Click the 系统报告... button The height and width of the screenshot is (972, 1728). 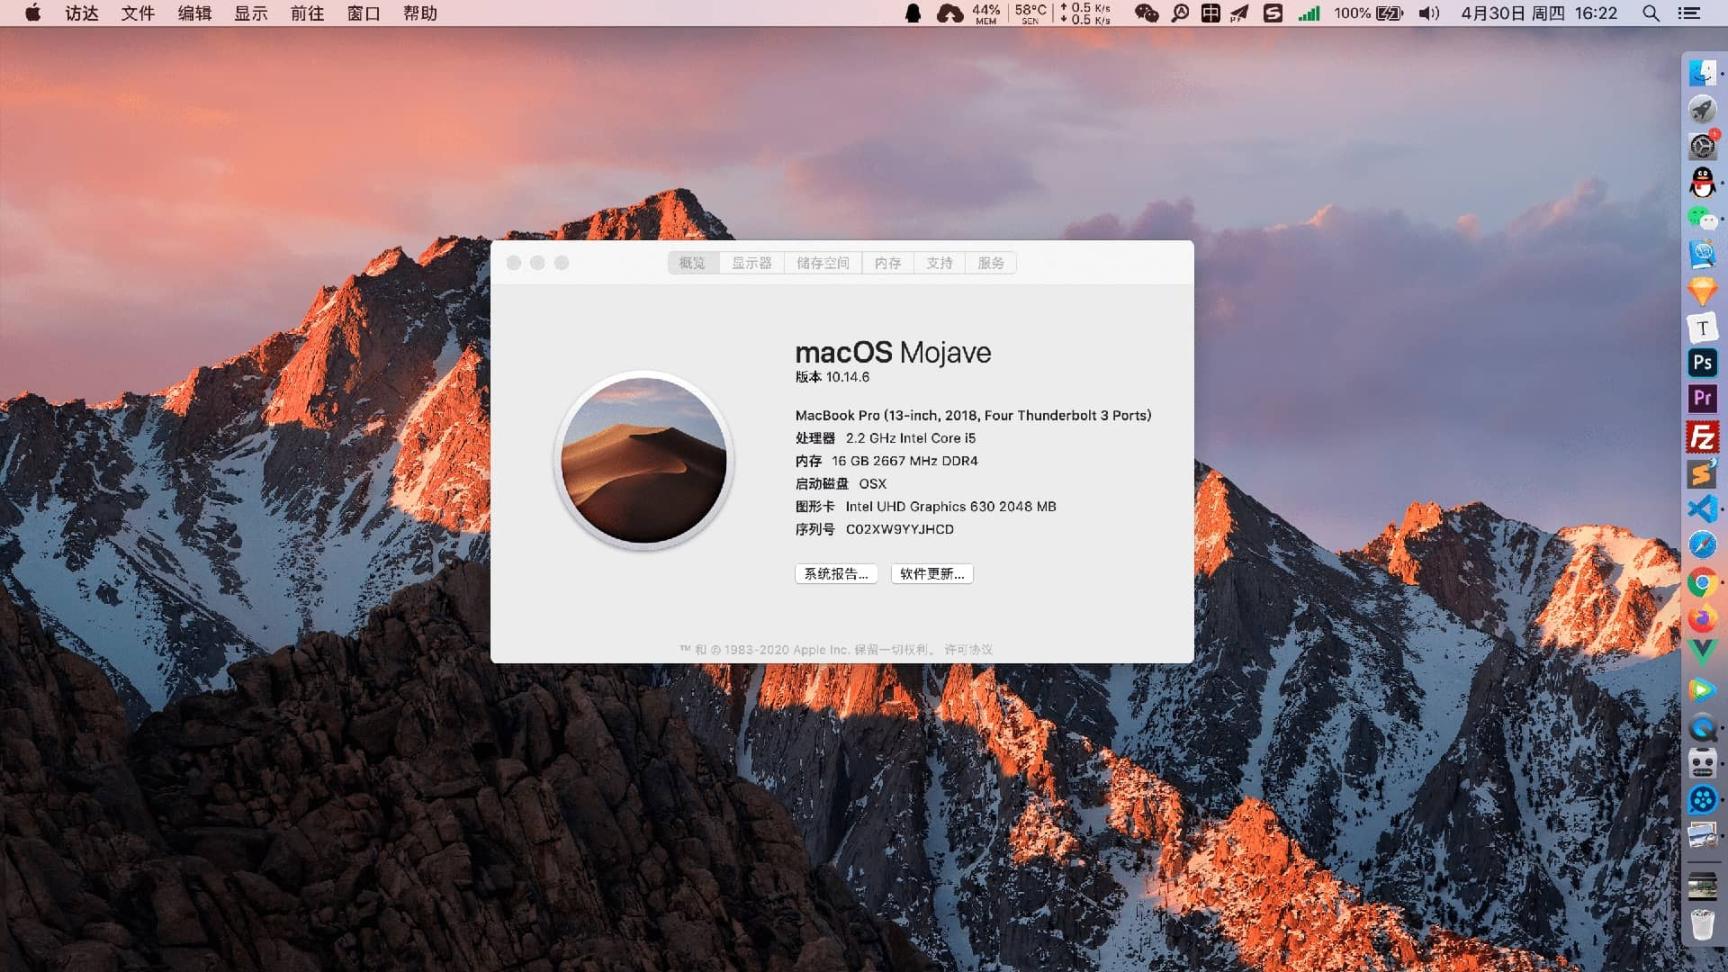click(x=836, y=574)
